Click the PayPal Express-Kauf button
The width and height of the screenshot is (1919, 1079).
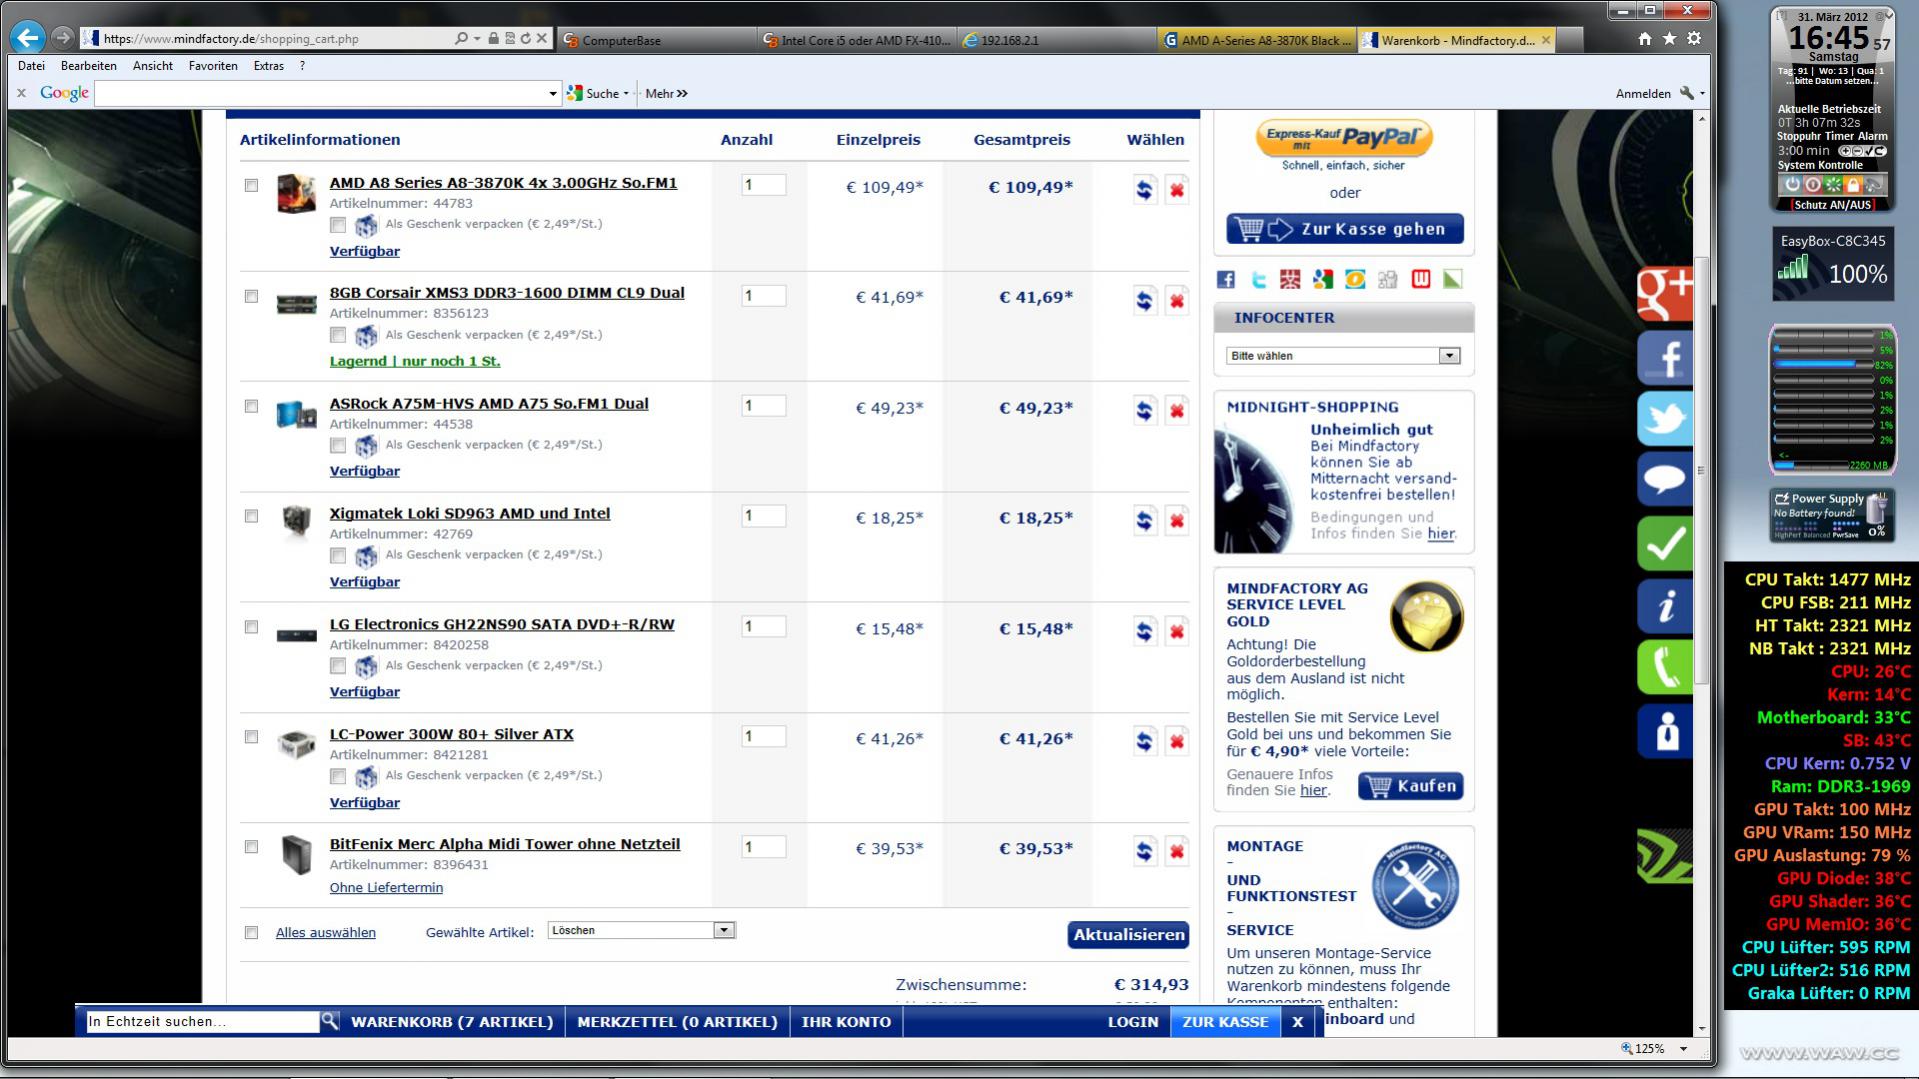click(x=1344, y=138)
